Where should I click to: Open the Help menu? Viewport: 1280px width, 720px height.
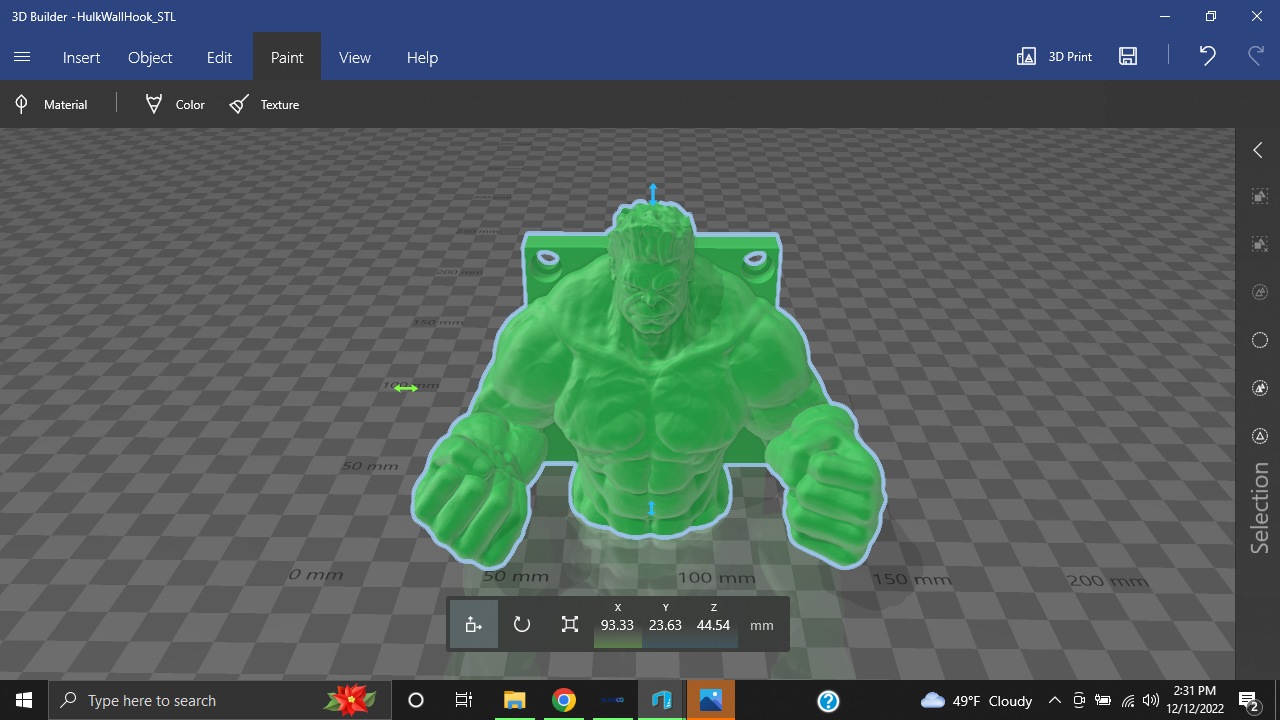[422, 57]
